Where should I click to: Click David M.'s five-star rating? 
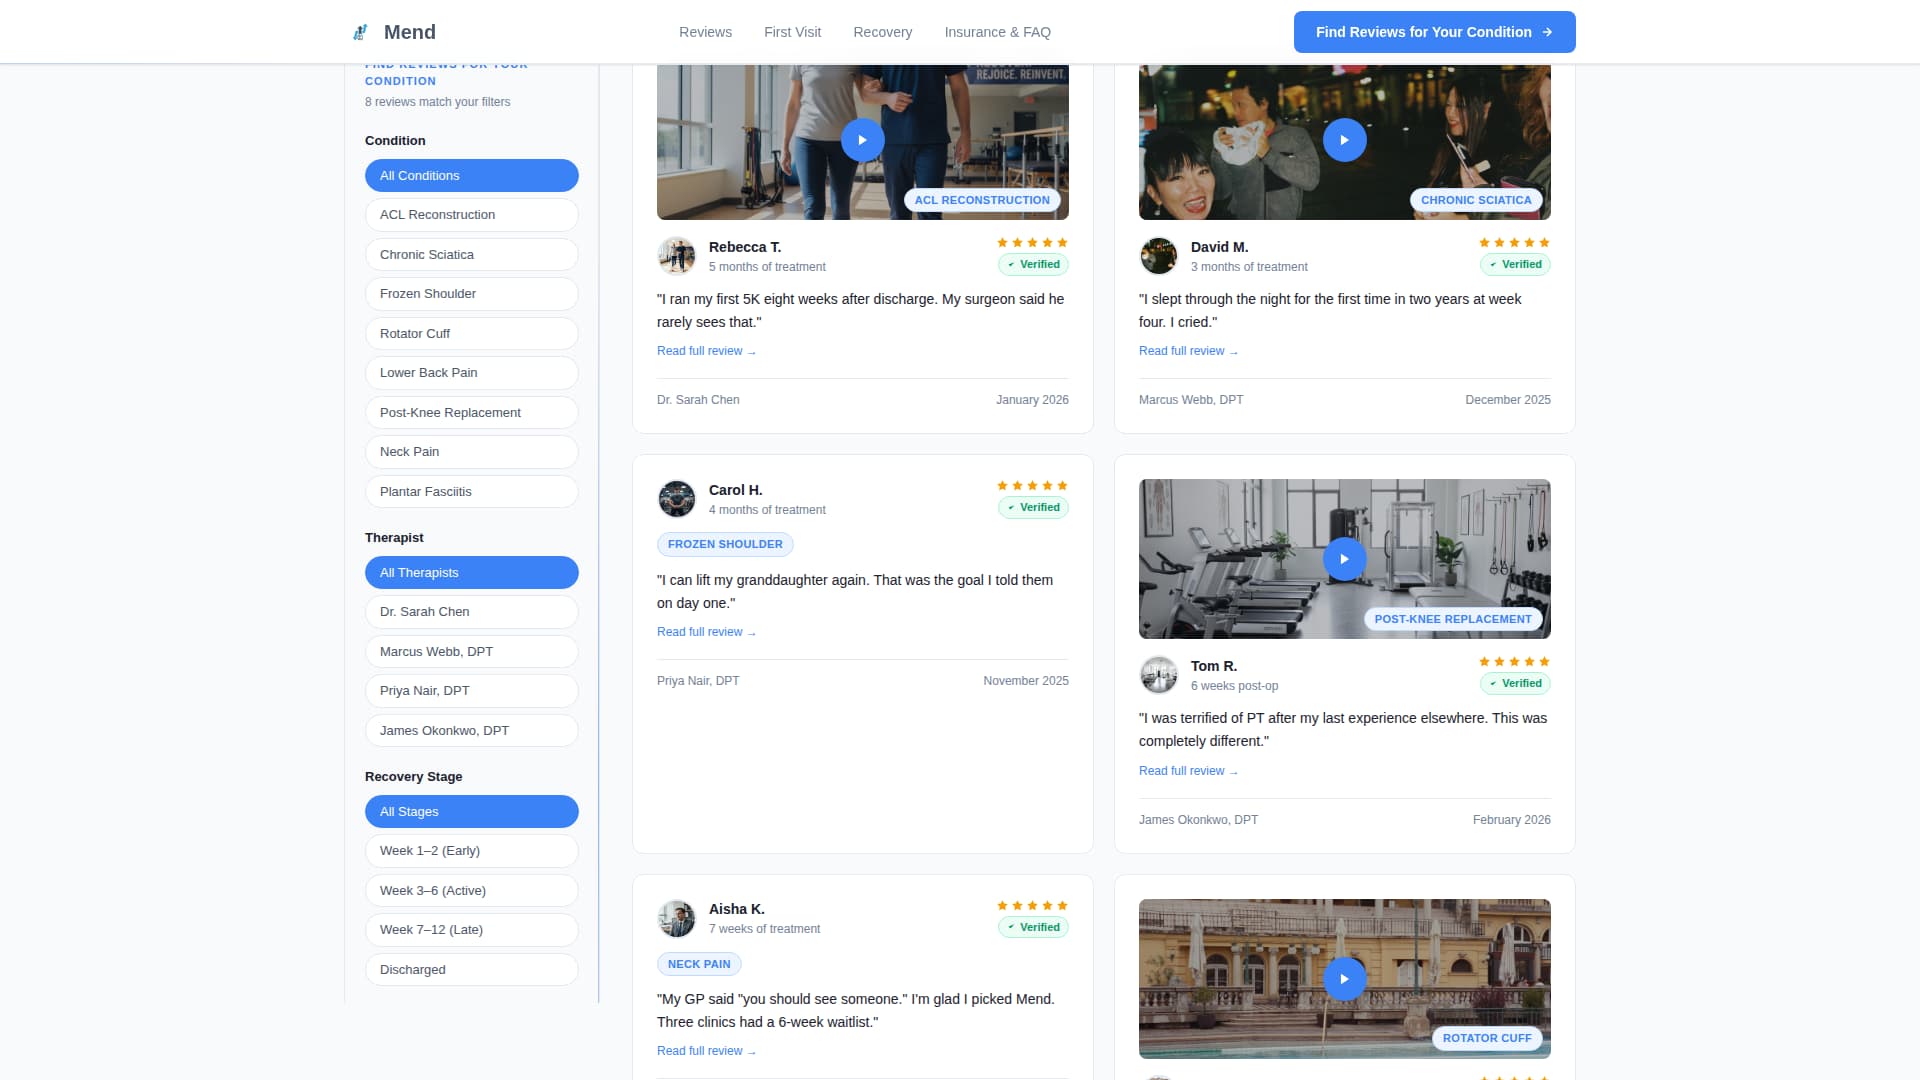pyautogui.click(x=1514, y=243)
